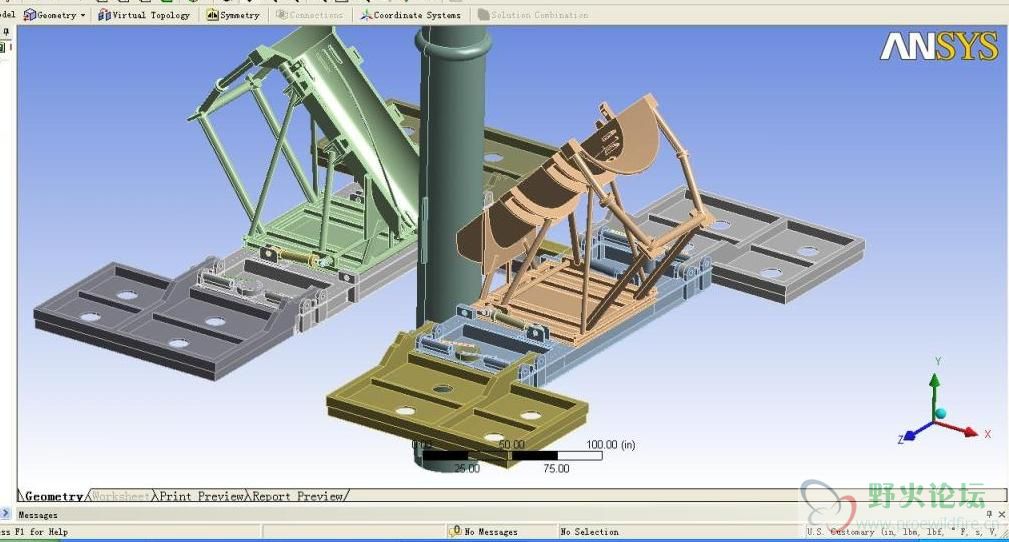Click the arrow button left of Messages
This screenshot has height=542, width=1009.
(x=5, y=514)
